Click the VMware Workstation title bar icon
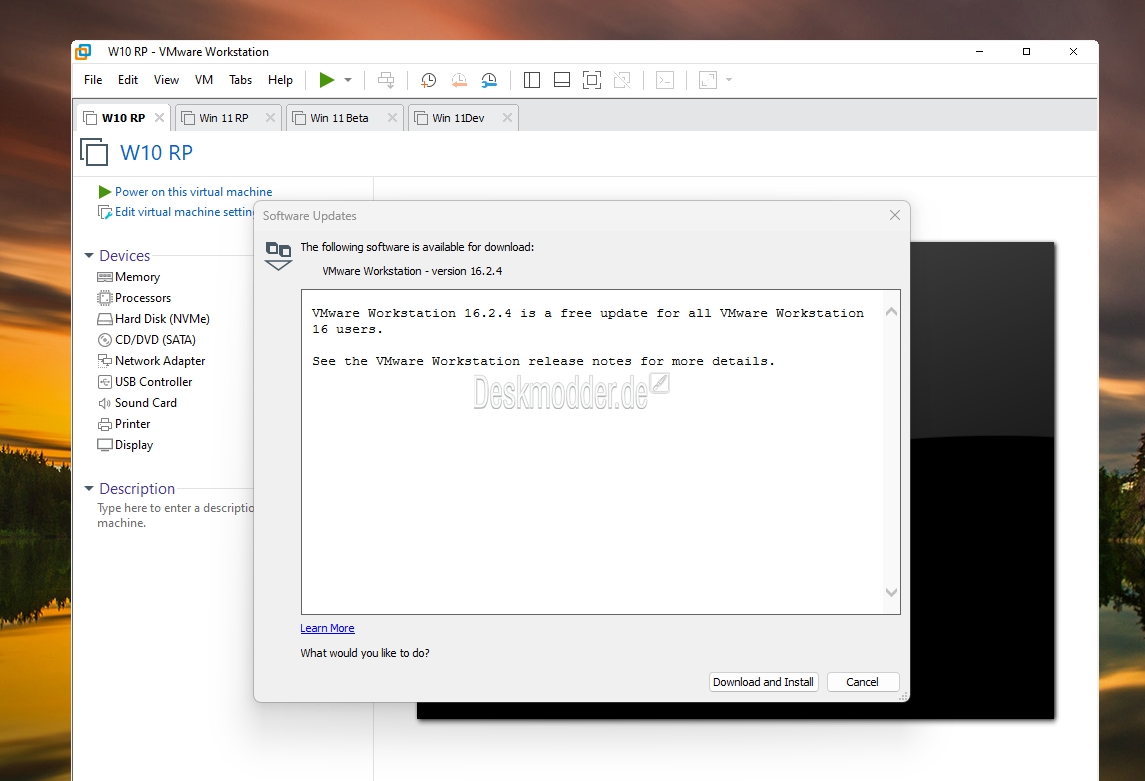Viewport: 1145px width, 781px height. 84,52
